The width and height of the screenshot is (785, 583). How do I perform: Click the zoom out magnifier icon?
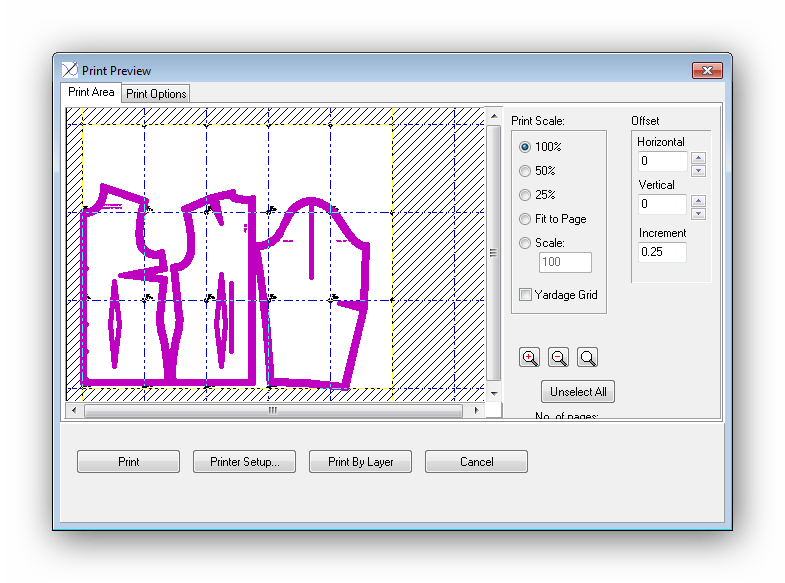[x=558, y=357]
